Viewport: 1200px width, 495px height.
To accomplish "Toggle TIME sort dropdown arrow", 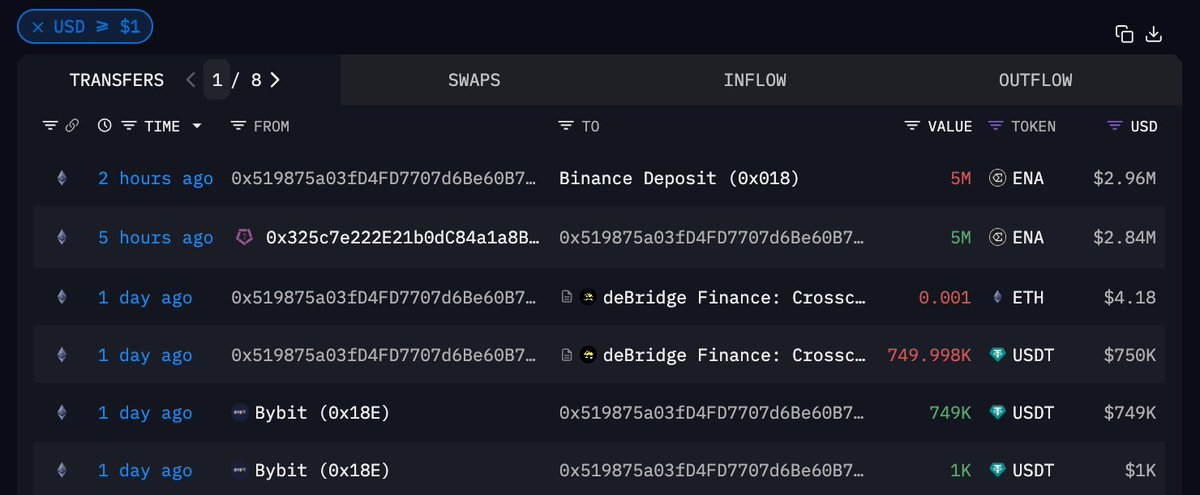I will click(x=197, y=126).
